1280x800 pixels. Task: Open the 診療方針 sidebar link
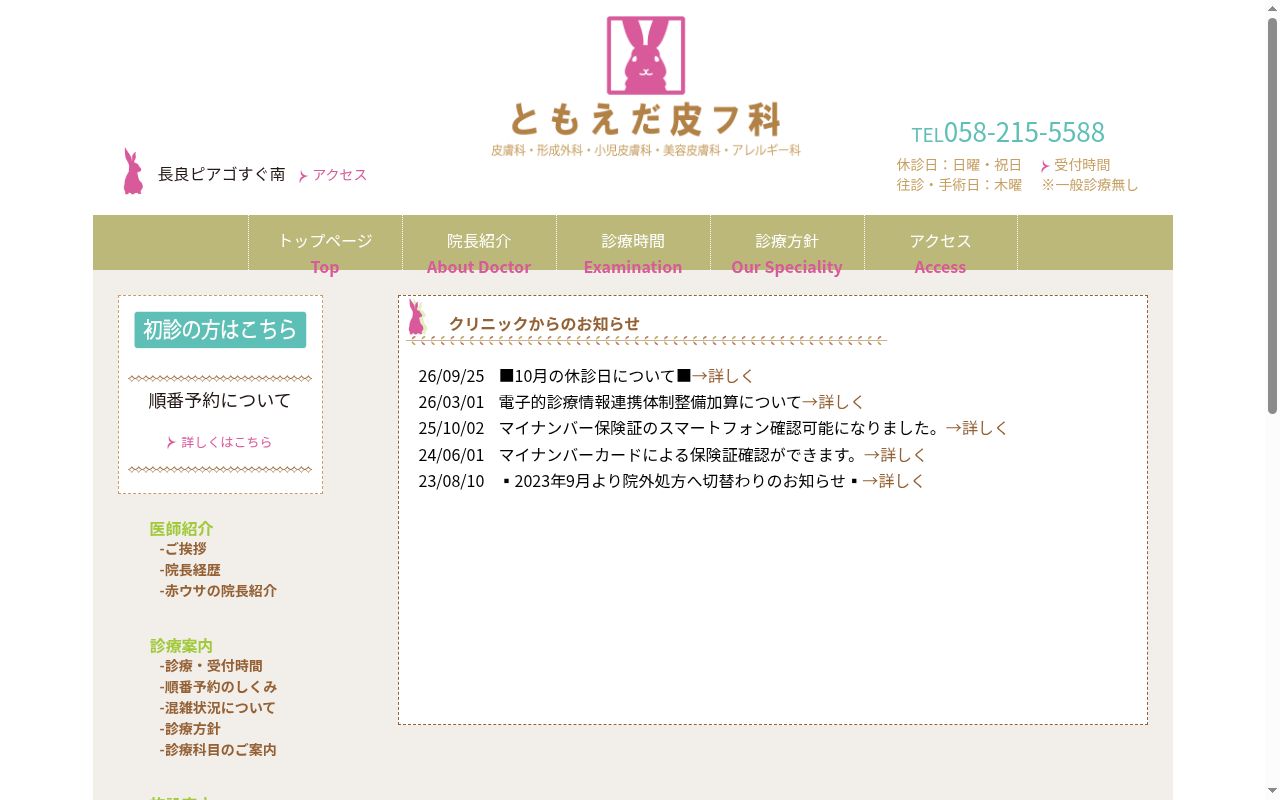190,729
